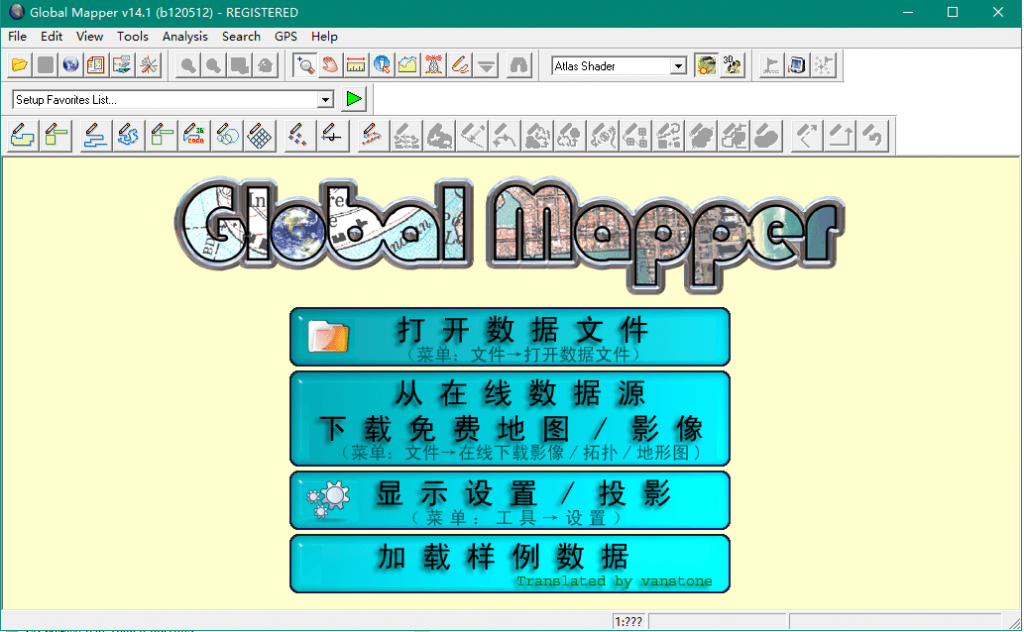Select the Path Profile tool
Viewport: 1024px width, 632px height.
pos(407,66)
